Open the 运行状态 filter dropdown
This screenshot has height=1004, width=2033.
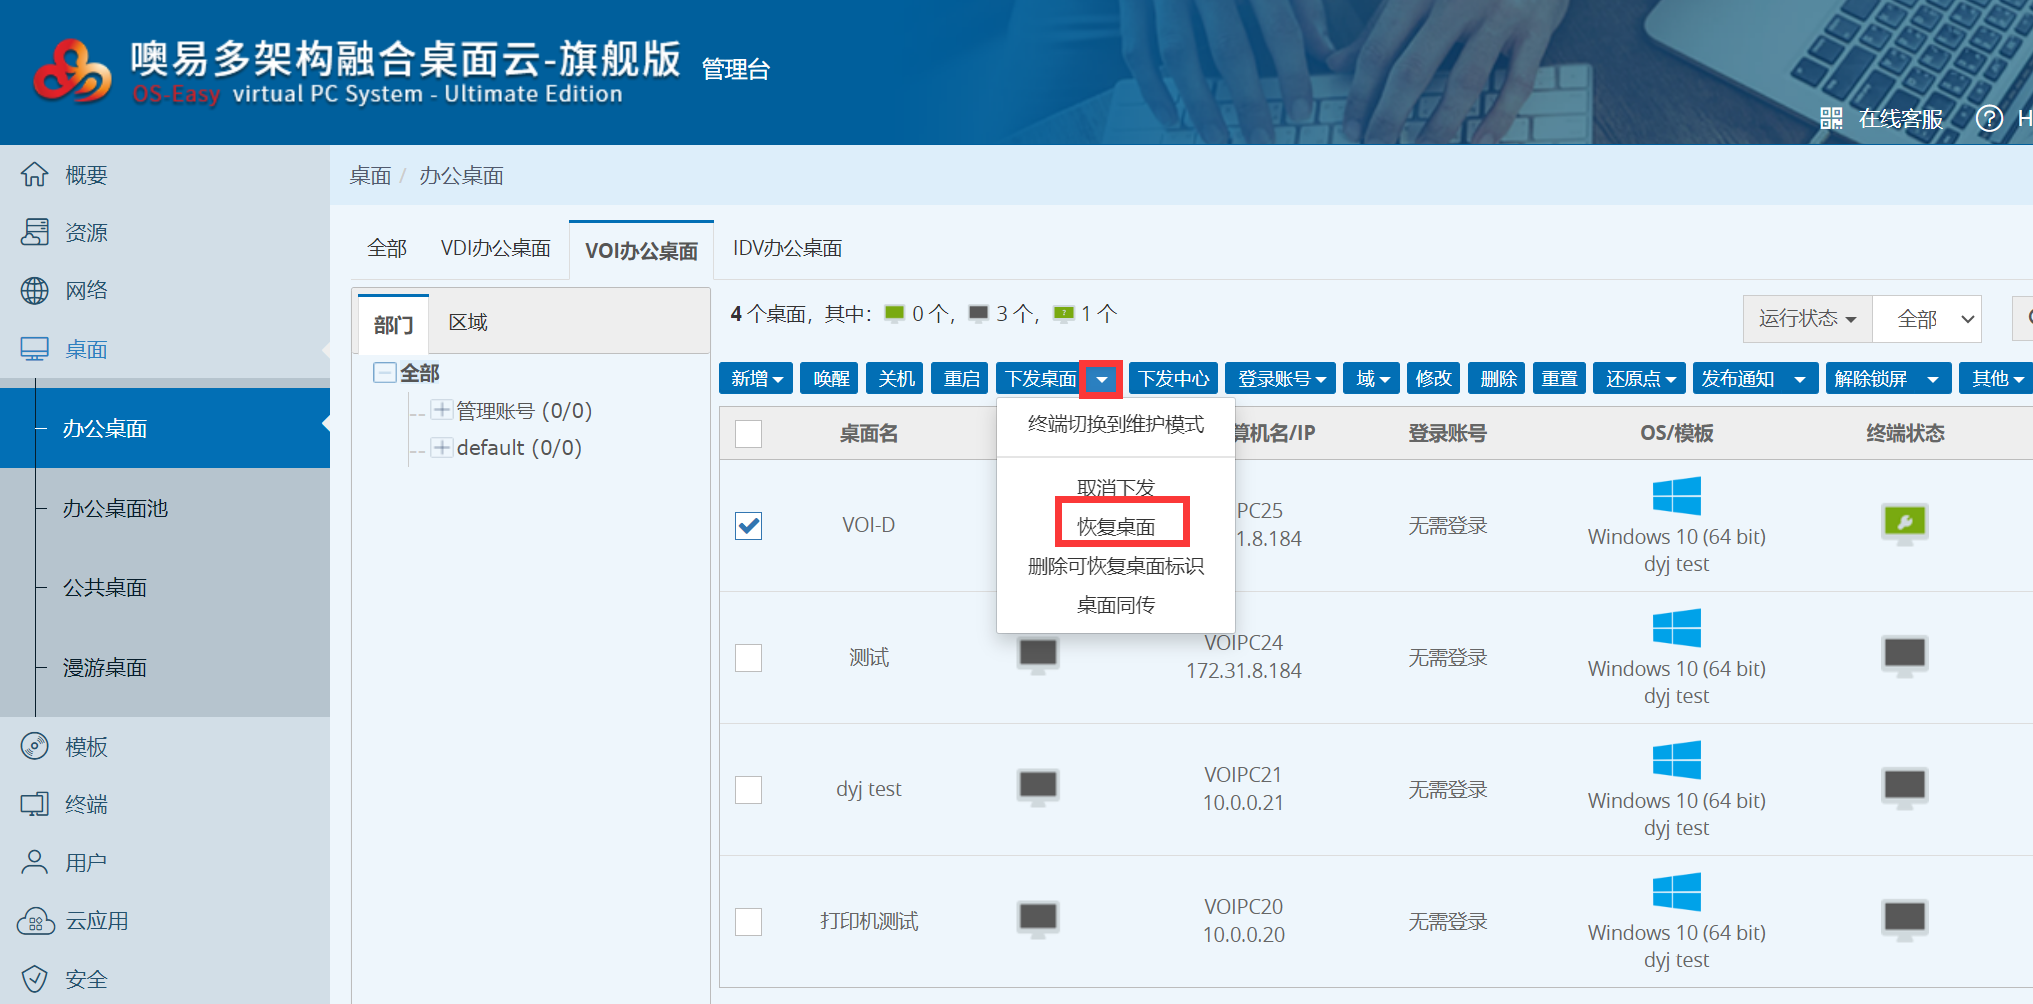pos(1807,319)
